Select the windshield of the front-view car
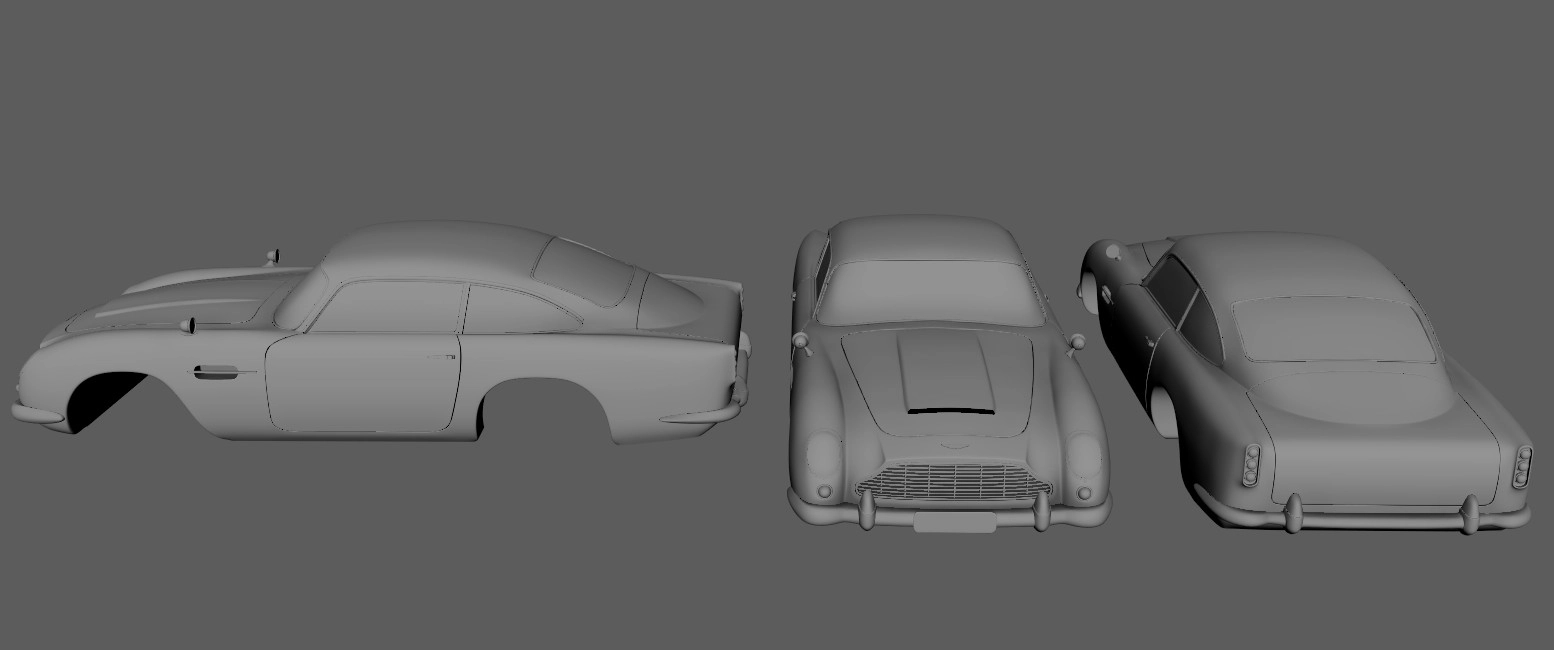The image size is (1554, 650). tap(924, 291)
